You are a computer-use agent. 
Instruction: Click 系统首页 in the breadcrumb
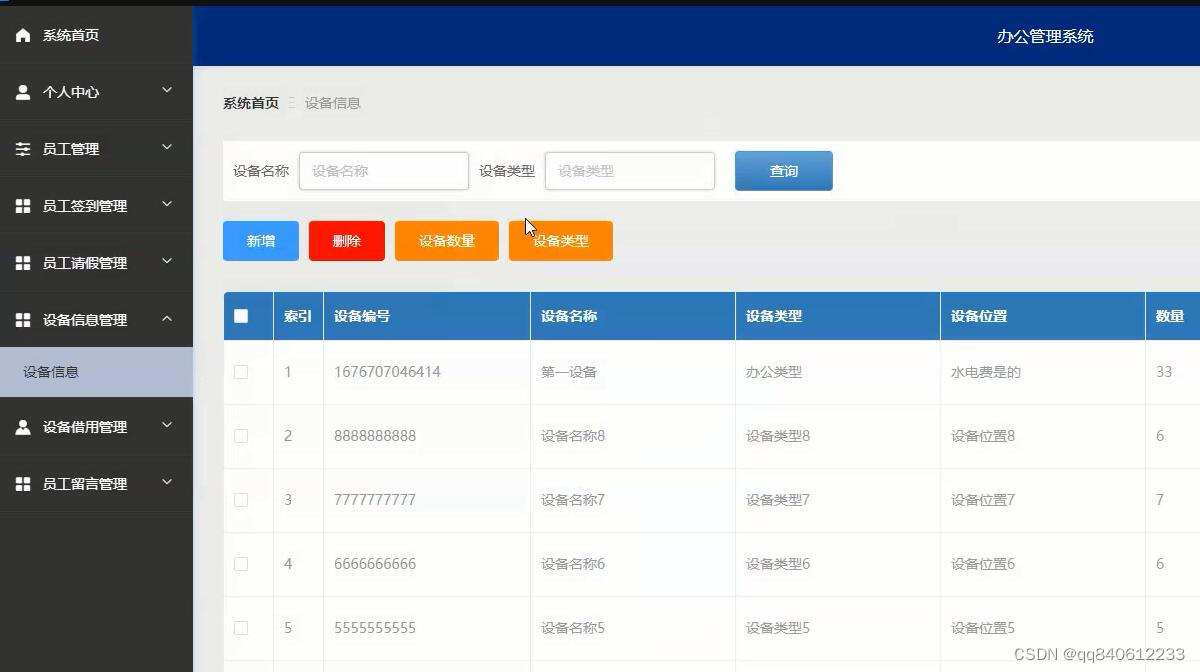click(x=250, y=103)
